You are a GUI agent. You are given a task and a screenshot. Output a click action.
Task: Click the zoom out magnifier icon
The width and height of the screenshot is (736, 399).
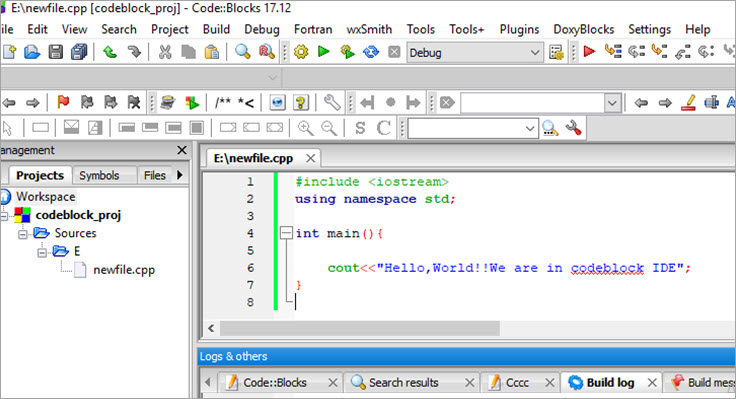329,128
